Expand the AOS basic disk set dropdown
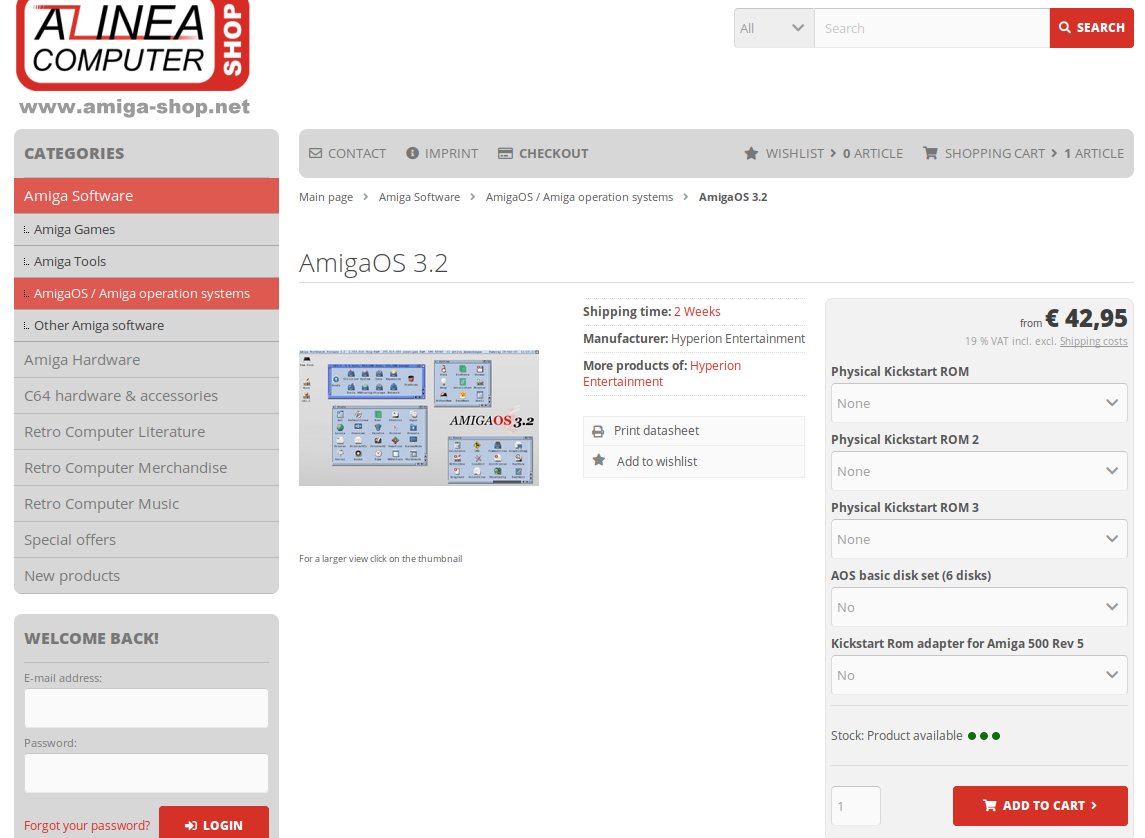Image resolution: width=1145 pixels, height=838 pixels. [x=979, y=607]
